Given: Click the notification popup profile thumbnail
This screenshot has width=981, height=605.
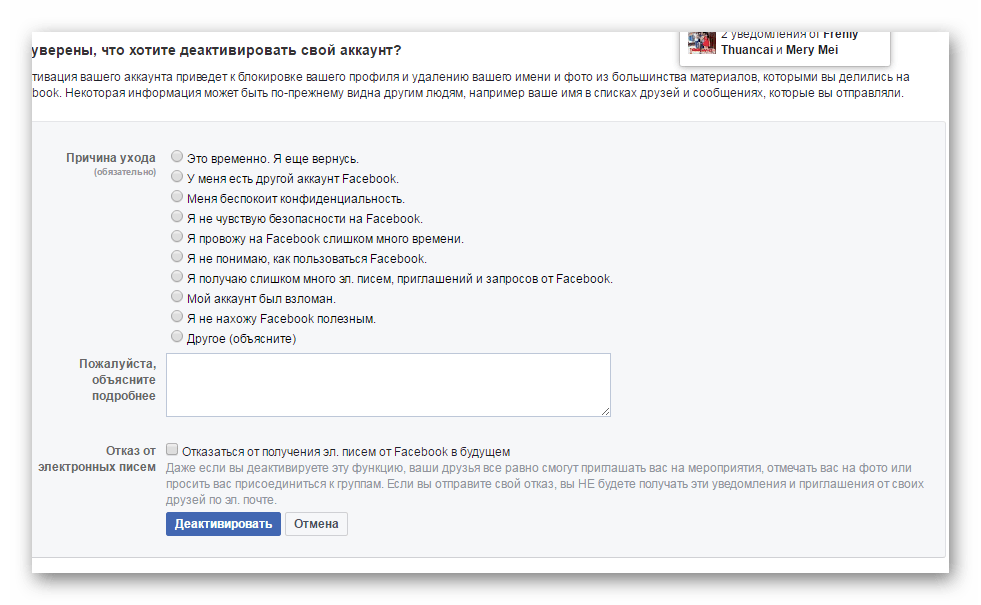Looking at the screenshot, I should 701,42.
